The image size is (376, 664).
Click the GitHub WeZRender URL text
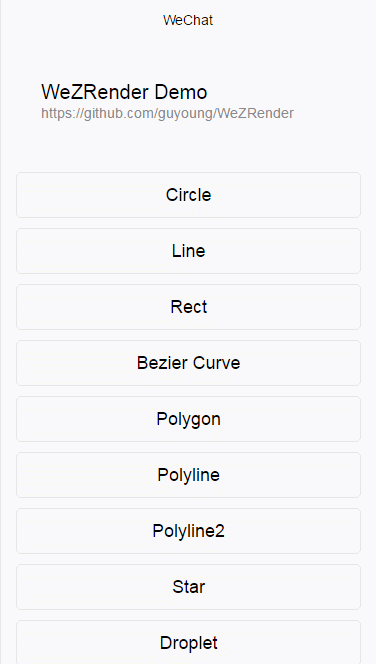tap(167, 113)
